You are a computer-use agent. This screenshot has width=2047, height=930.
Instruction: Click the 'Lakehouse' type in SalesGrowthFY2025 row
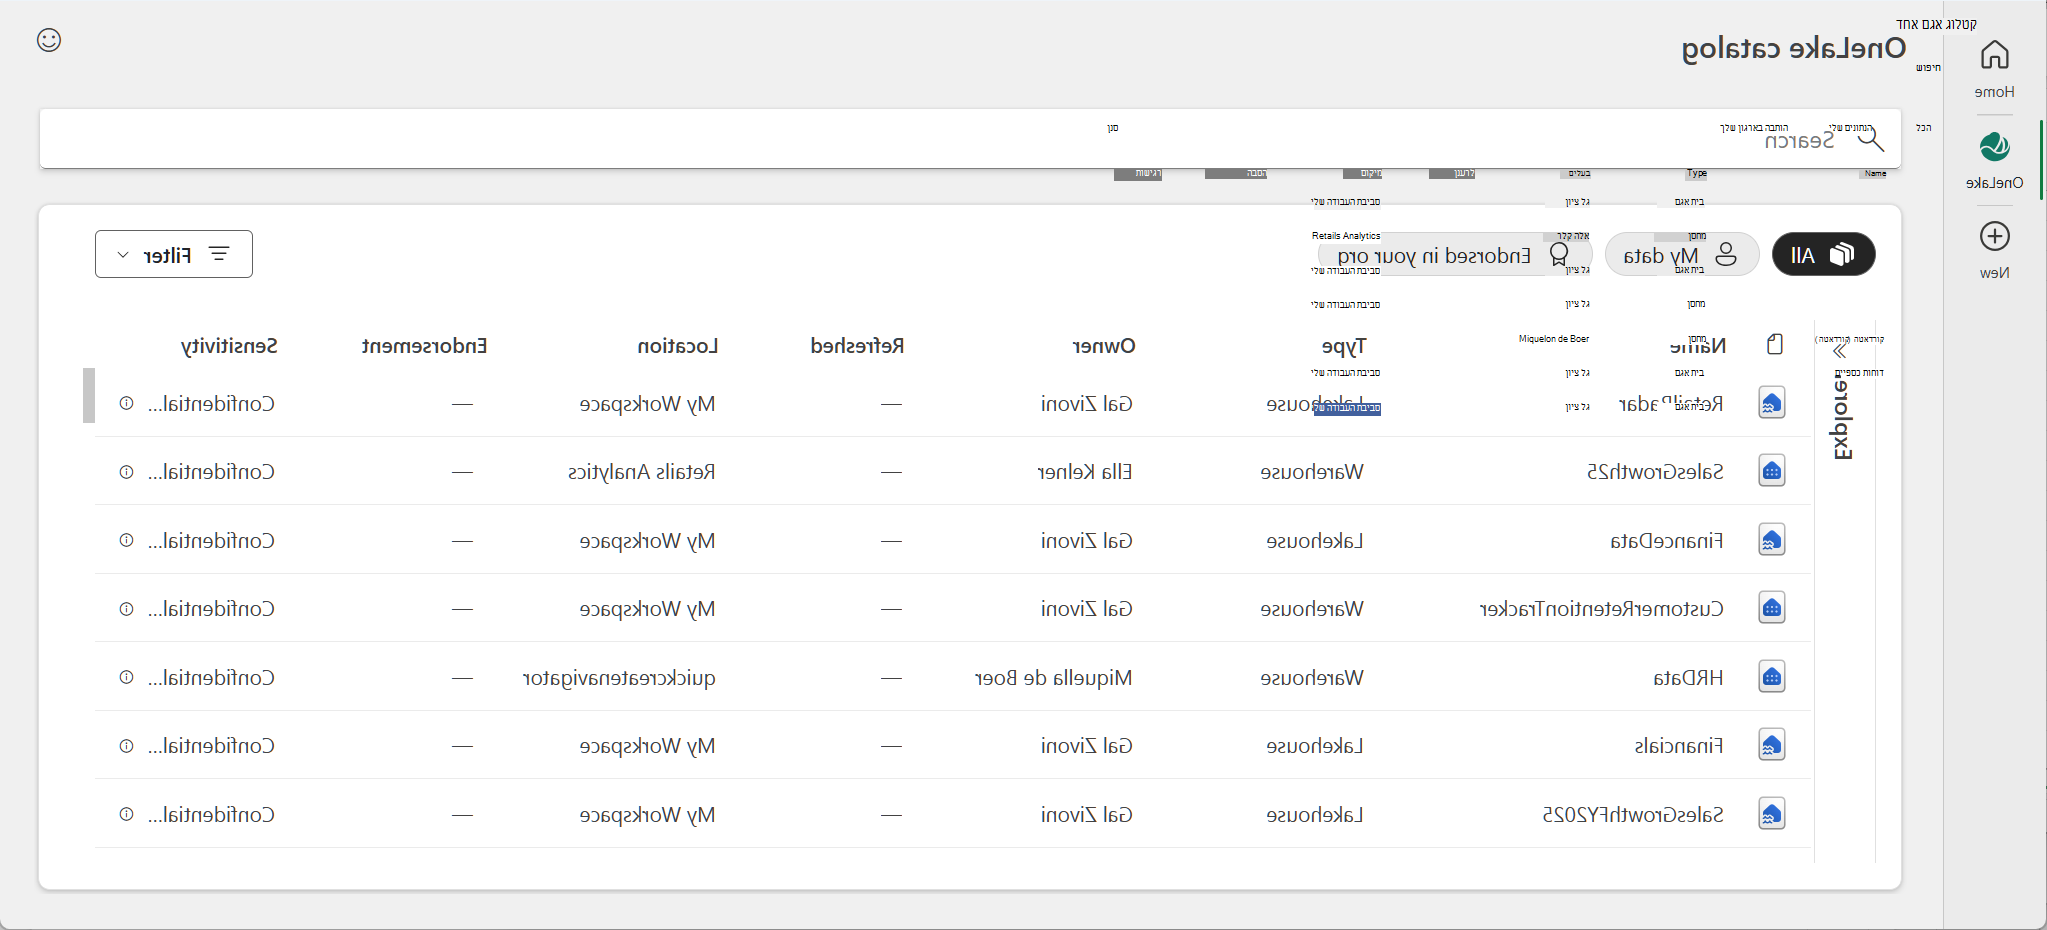point(1315,815)
